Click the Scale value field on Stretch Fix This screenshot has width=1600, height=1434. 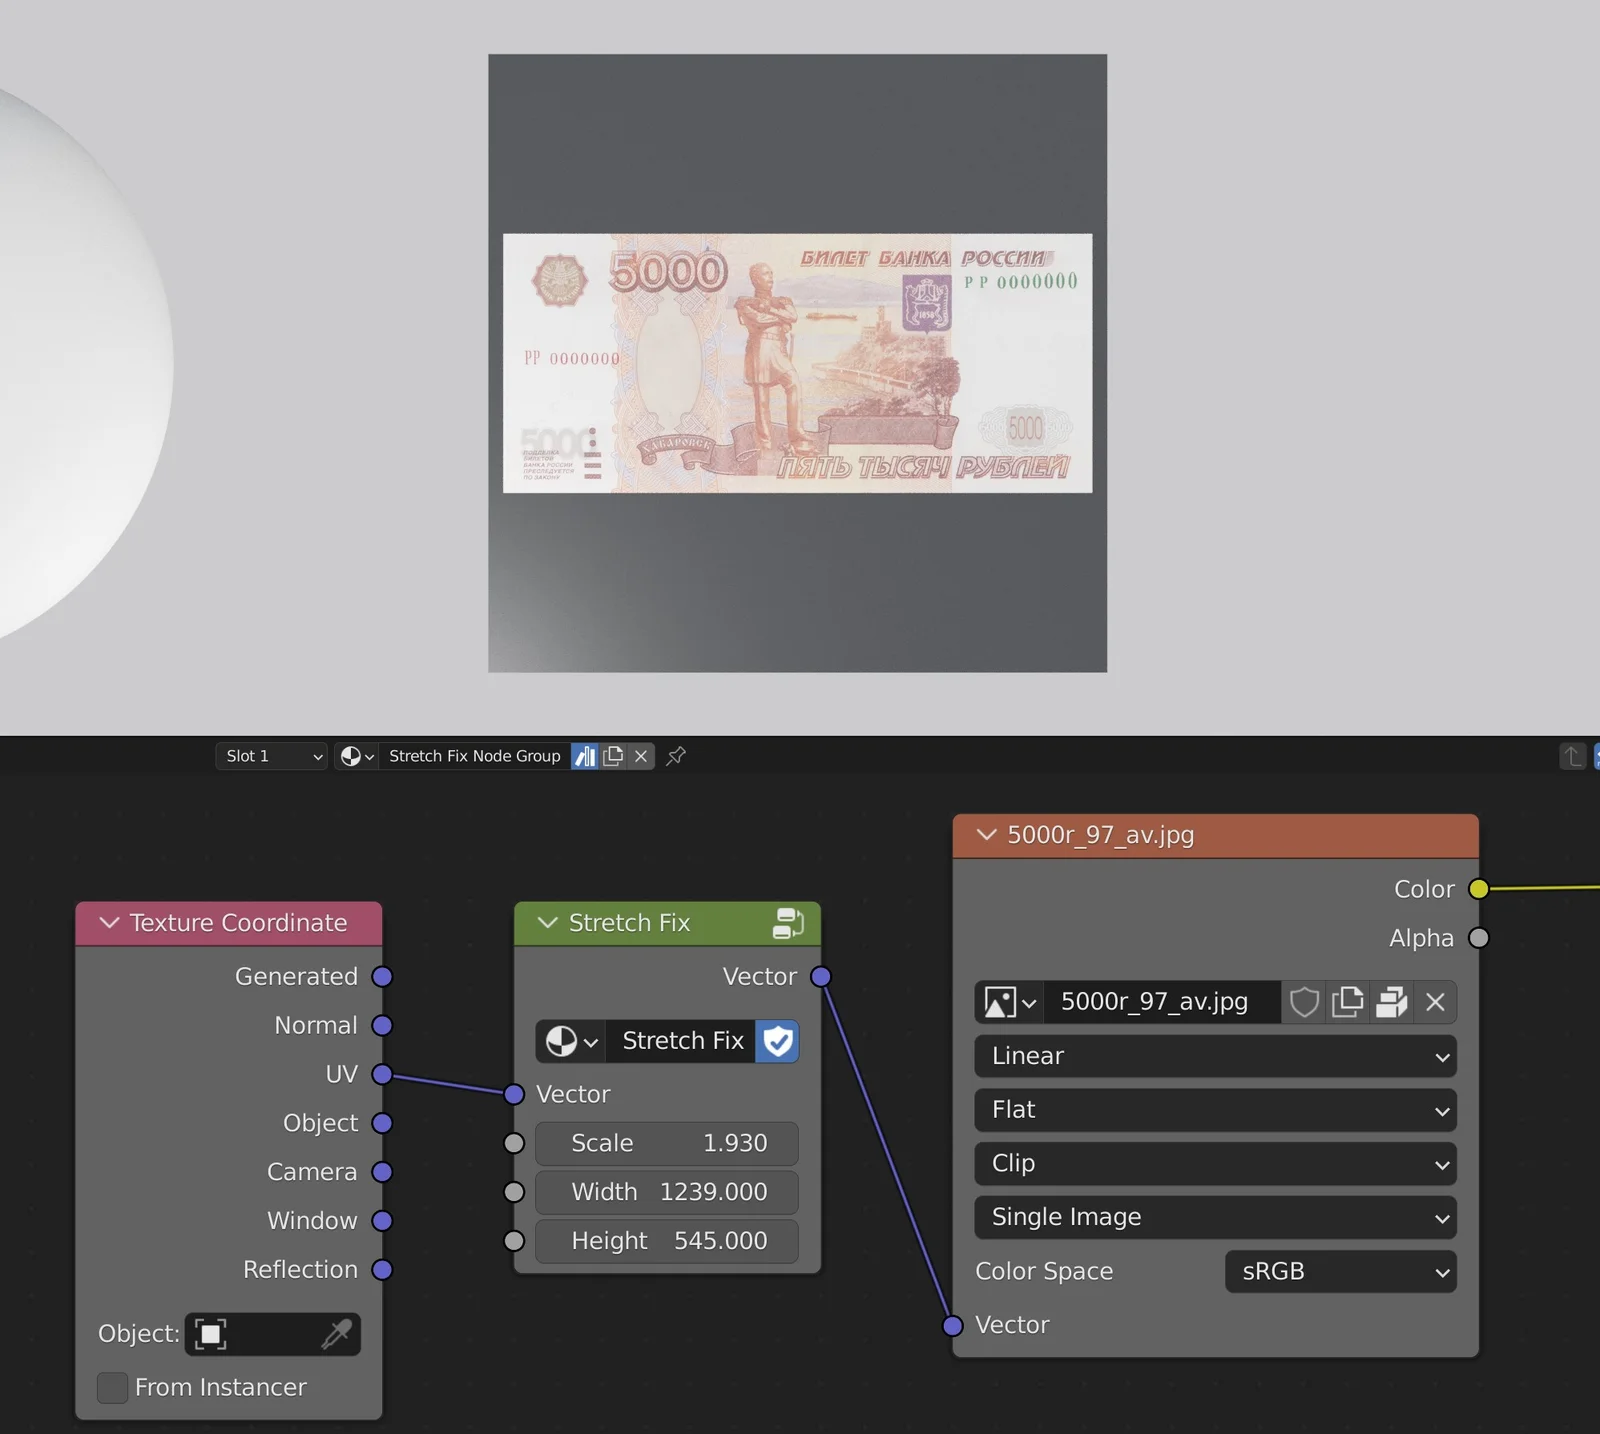pyautogui.click(x=666, y=1143)
